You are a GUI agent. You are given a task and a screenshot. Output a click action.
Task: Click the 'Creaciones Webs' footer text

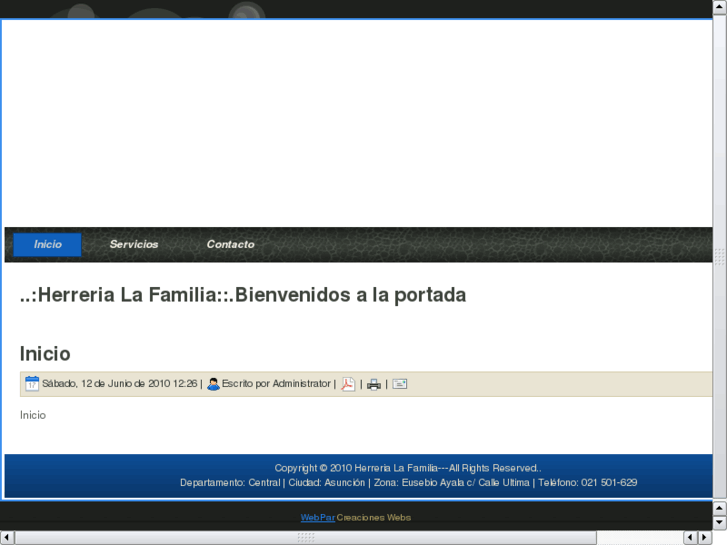tap(374, 517)
